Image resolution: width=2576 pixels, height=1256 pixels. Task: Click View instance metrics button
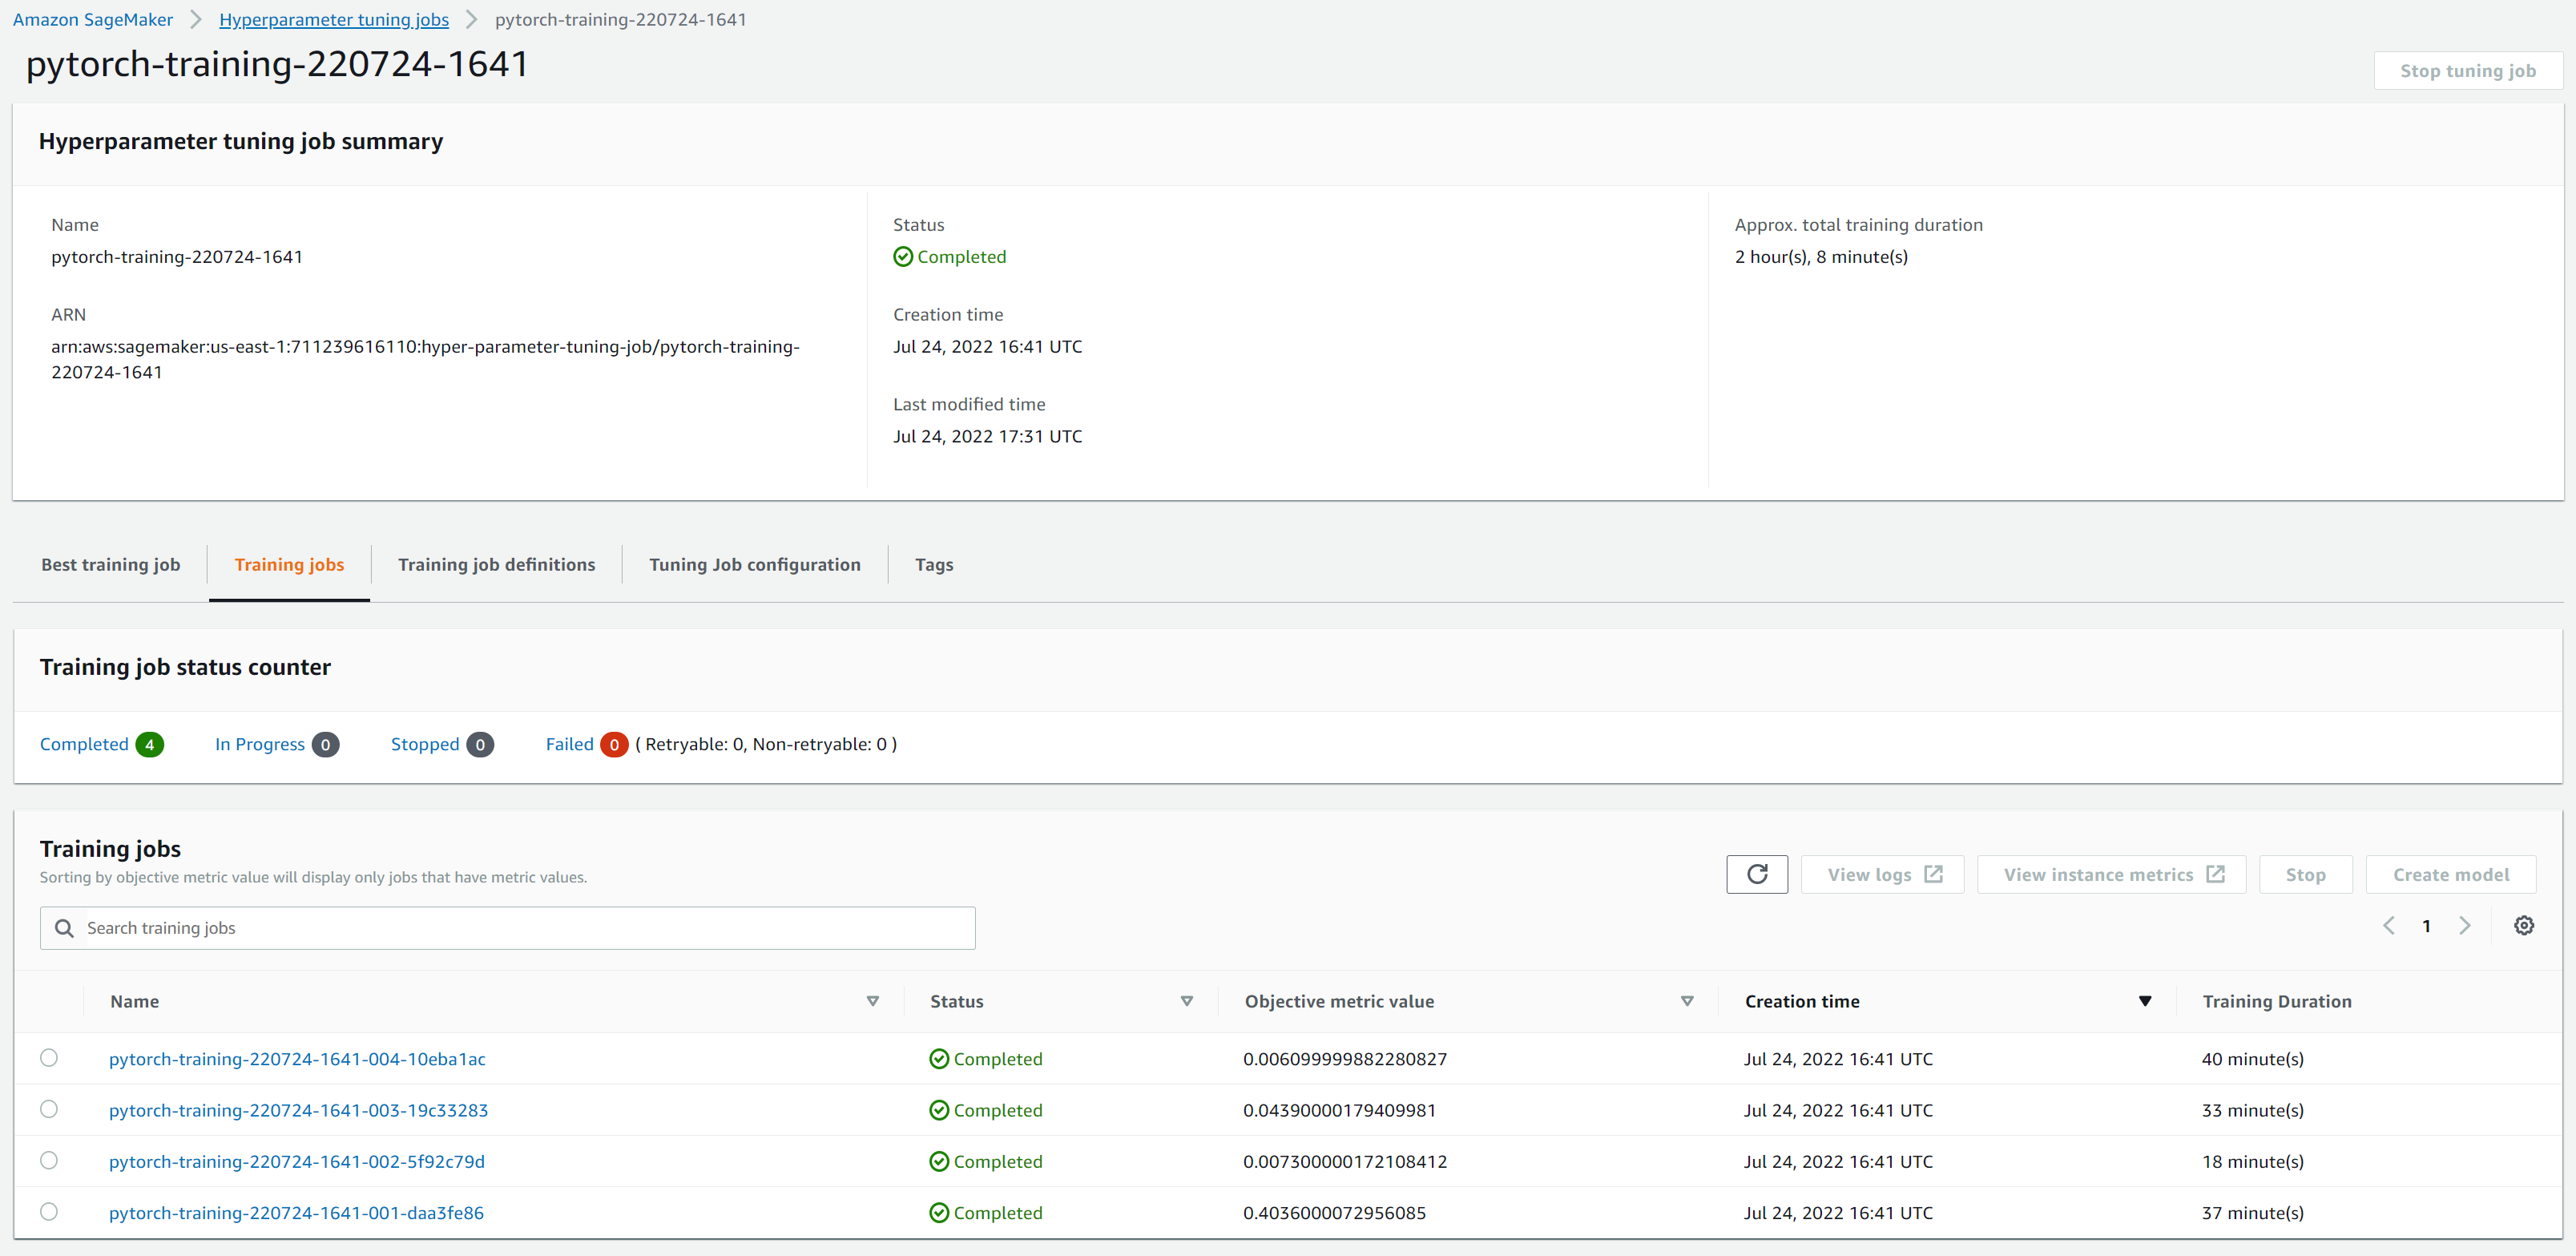[2111, 874]
